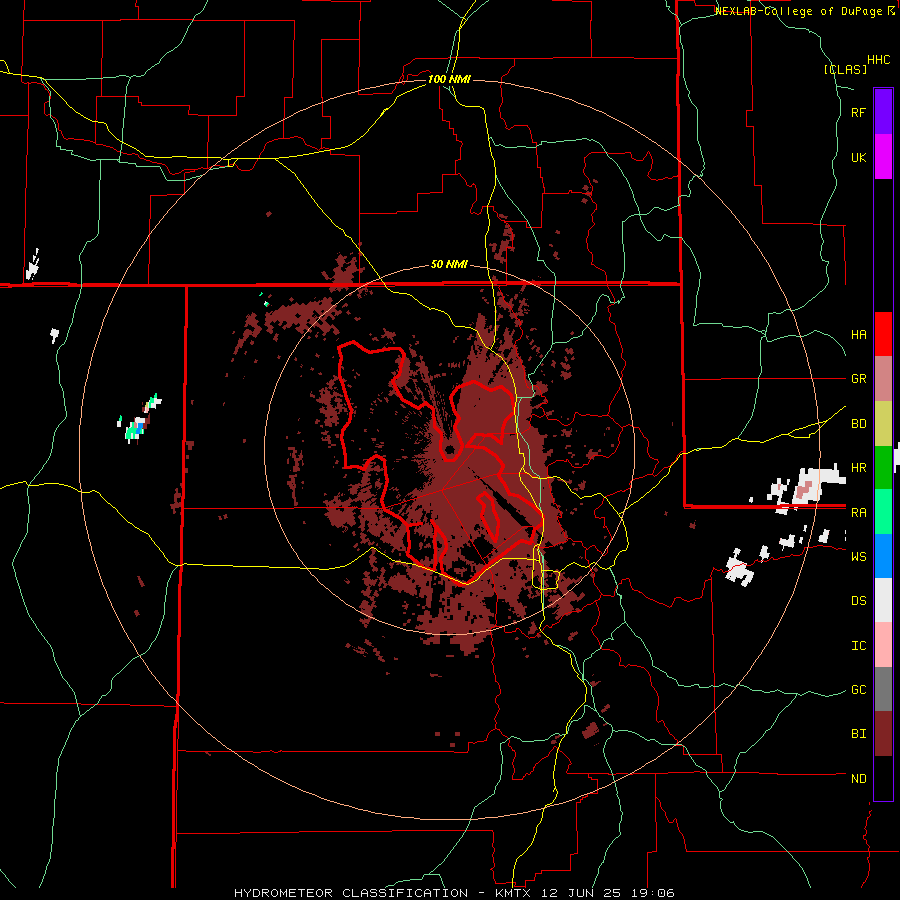The height and width of the screenshot is (900, 900).
Task: Click the ND legend label
Action: 858,779
